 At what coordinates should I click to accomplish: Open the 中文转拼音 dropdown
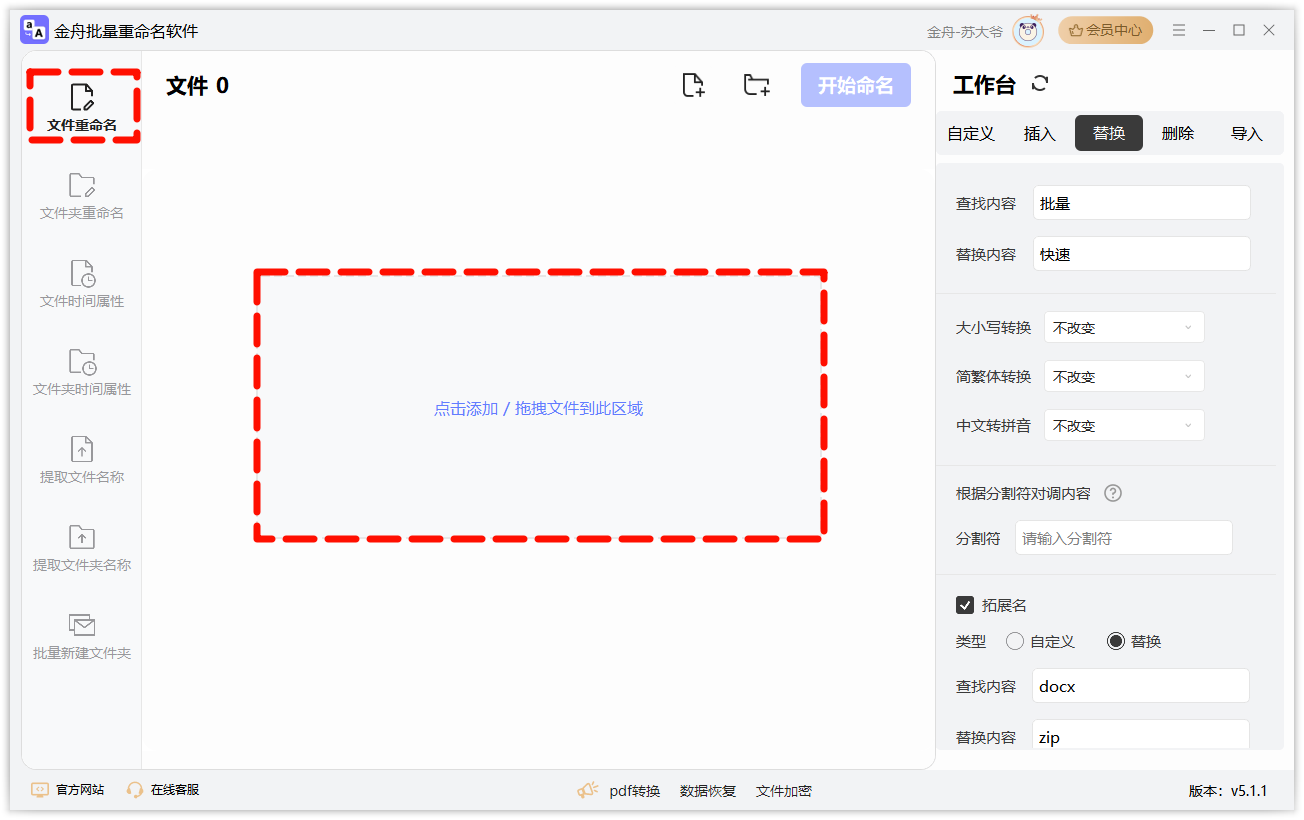point(1124,425)
